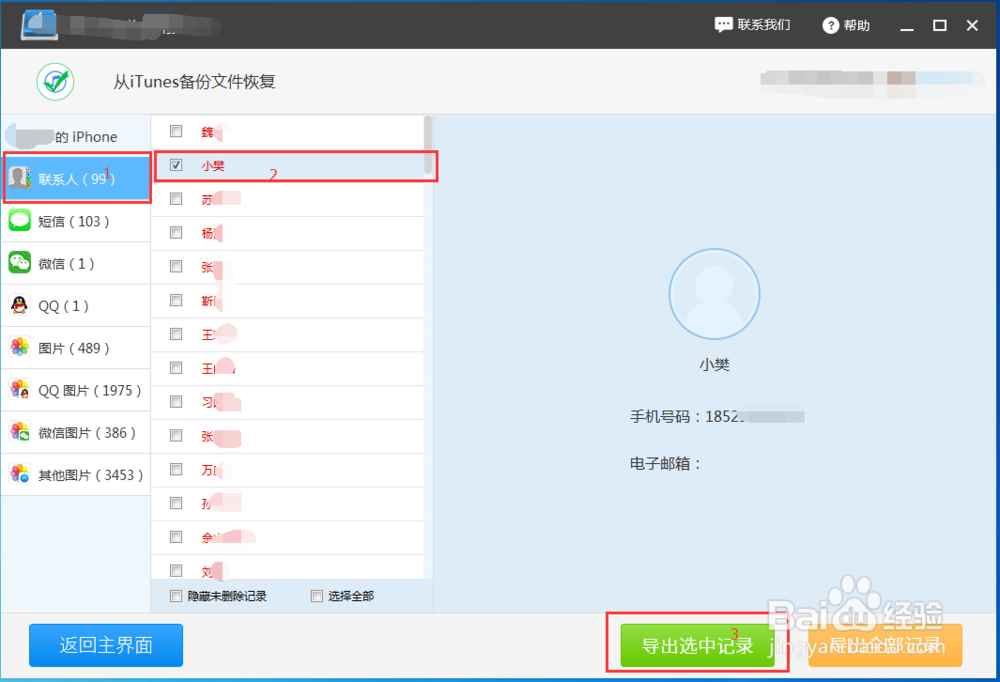1000x682 pixels.
Task: Click the 返回主界面 button
Action: 105,645
